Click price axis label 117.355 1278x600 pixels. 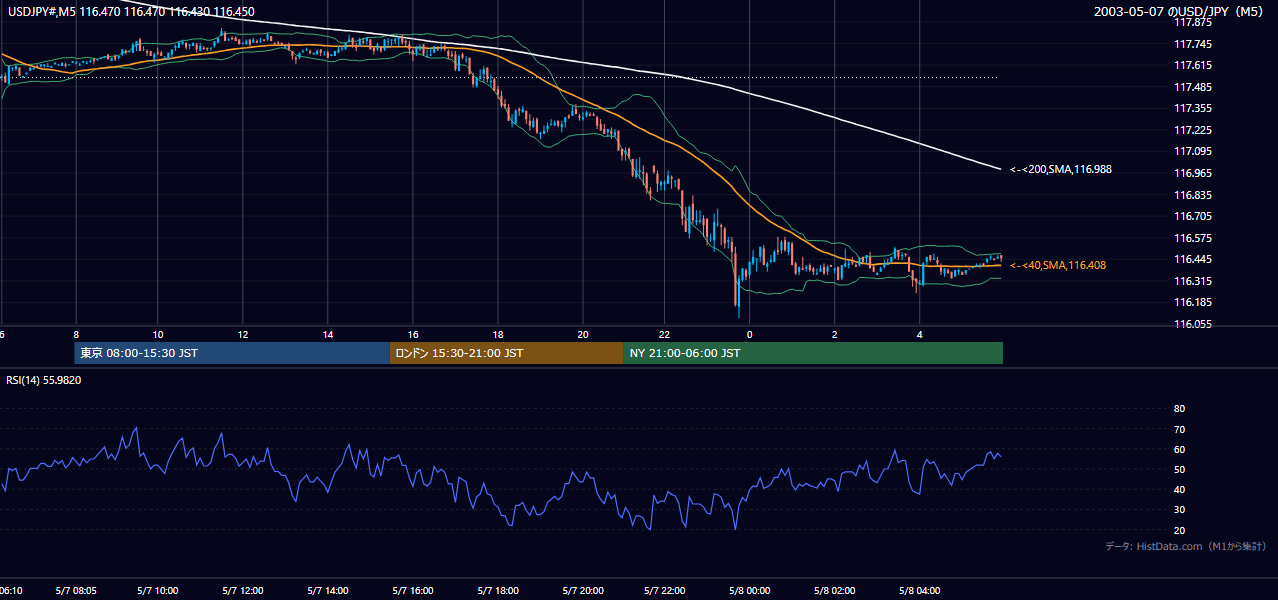[x=1195, y=108]
